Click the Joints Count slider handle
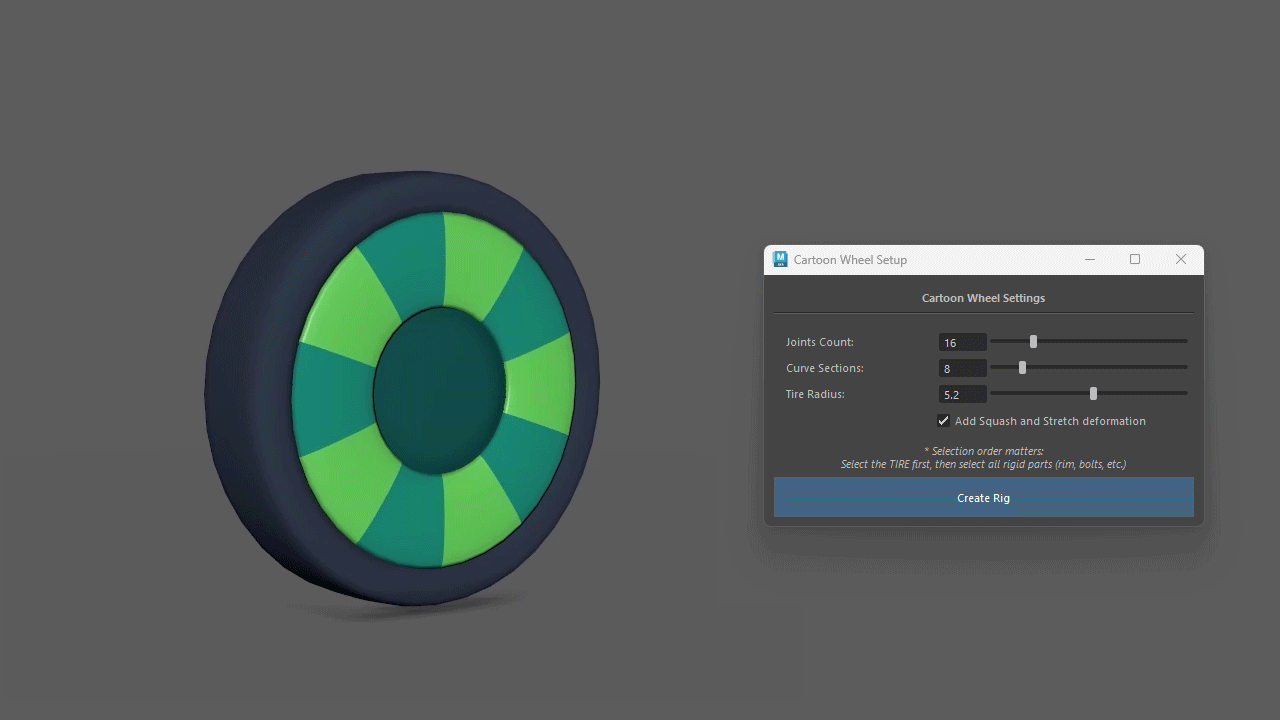1280x720 pixels. (x=1033, y=341)
